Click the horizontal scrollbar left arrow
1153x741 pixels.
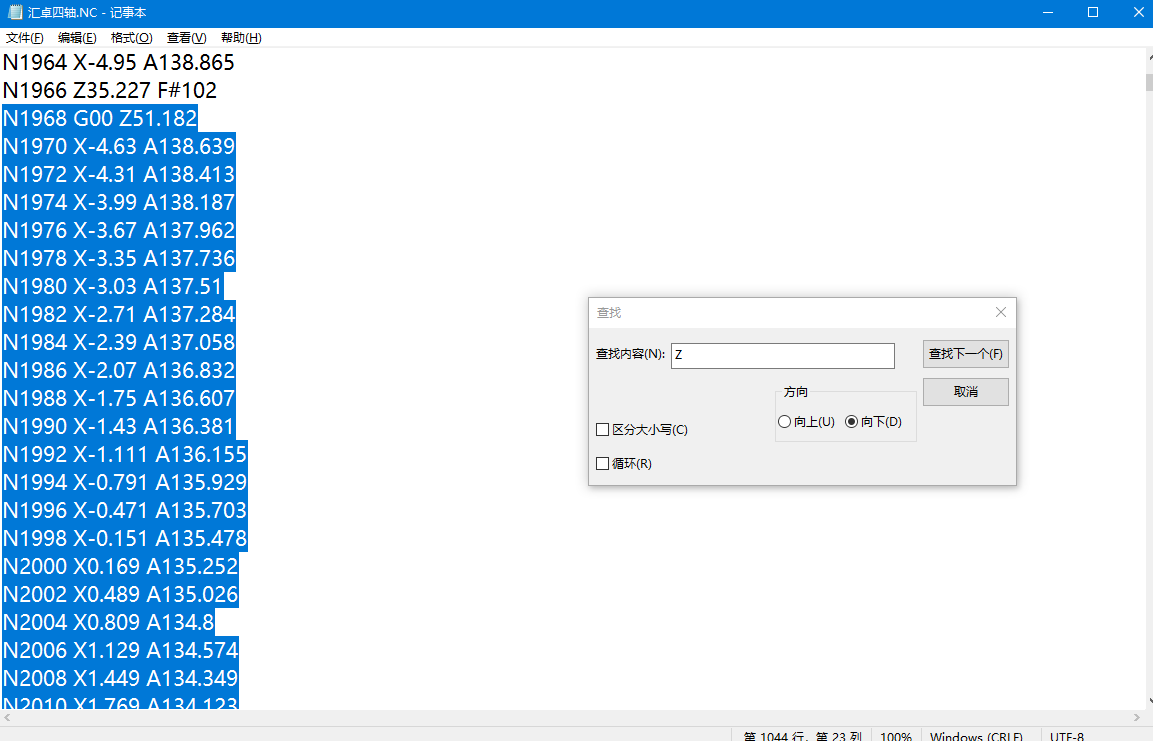(7, 717)
